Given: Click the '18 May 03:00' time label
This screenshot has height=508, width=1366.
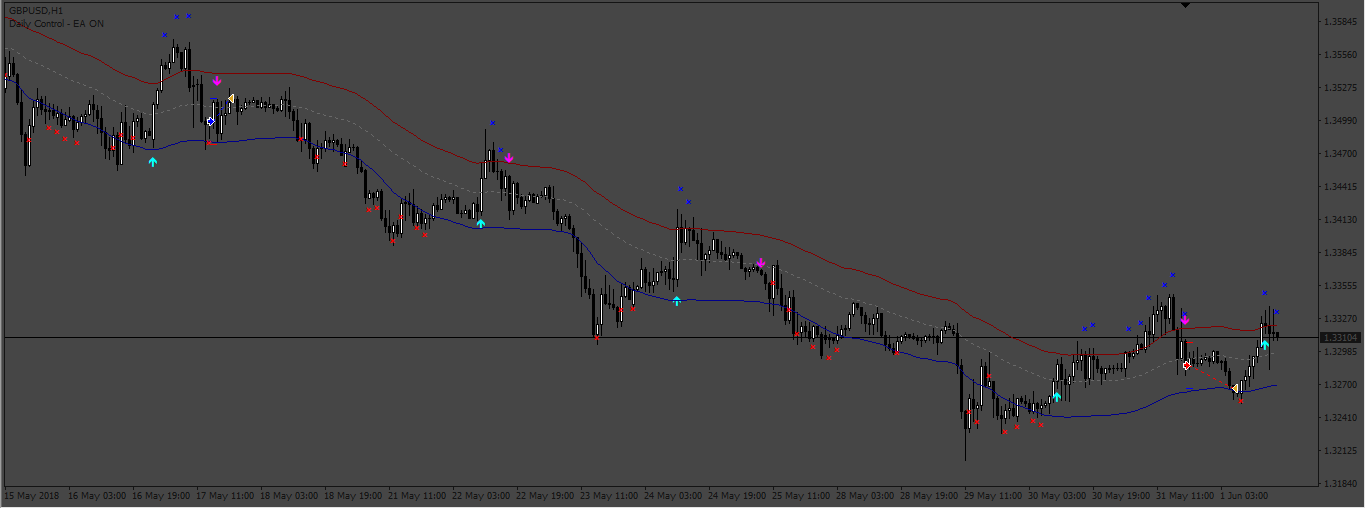Looking at the screenshot, I should [288, 495].
